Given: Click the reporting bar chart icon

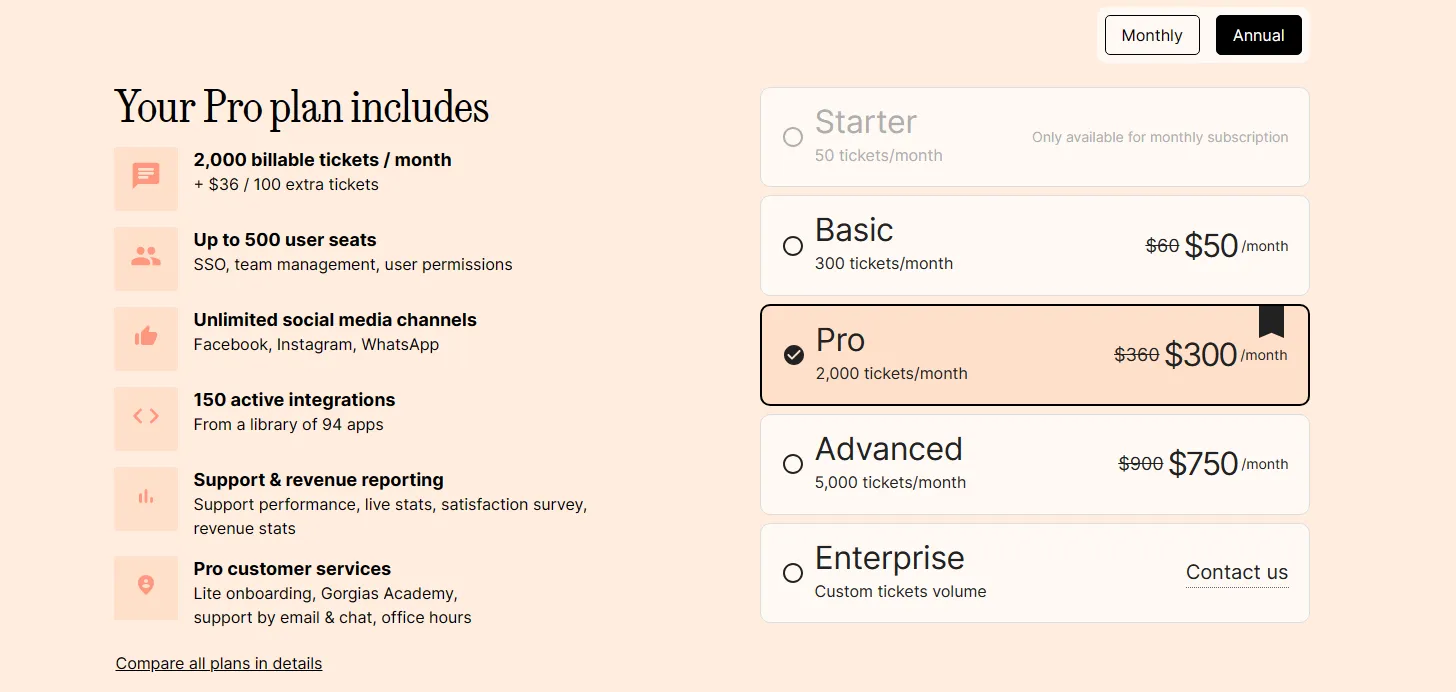Looking at the screenshot, I should click(x=146, y=496).
